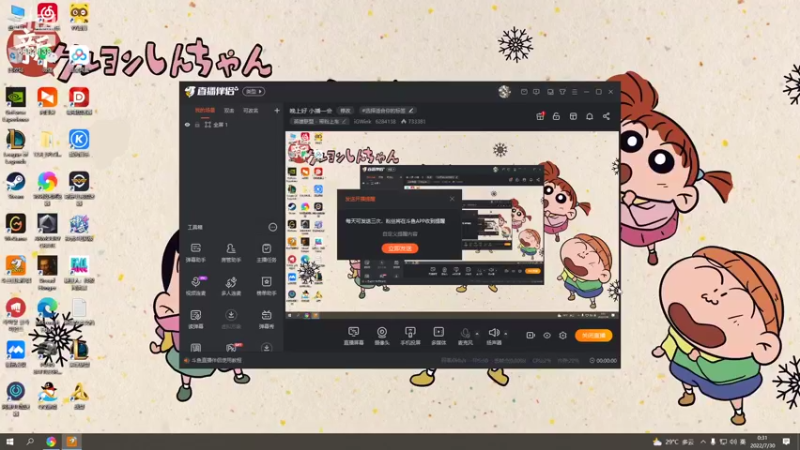
Task: Share the stream via share icon
Action: (x=606, y=116)
